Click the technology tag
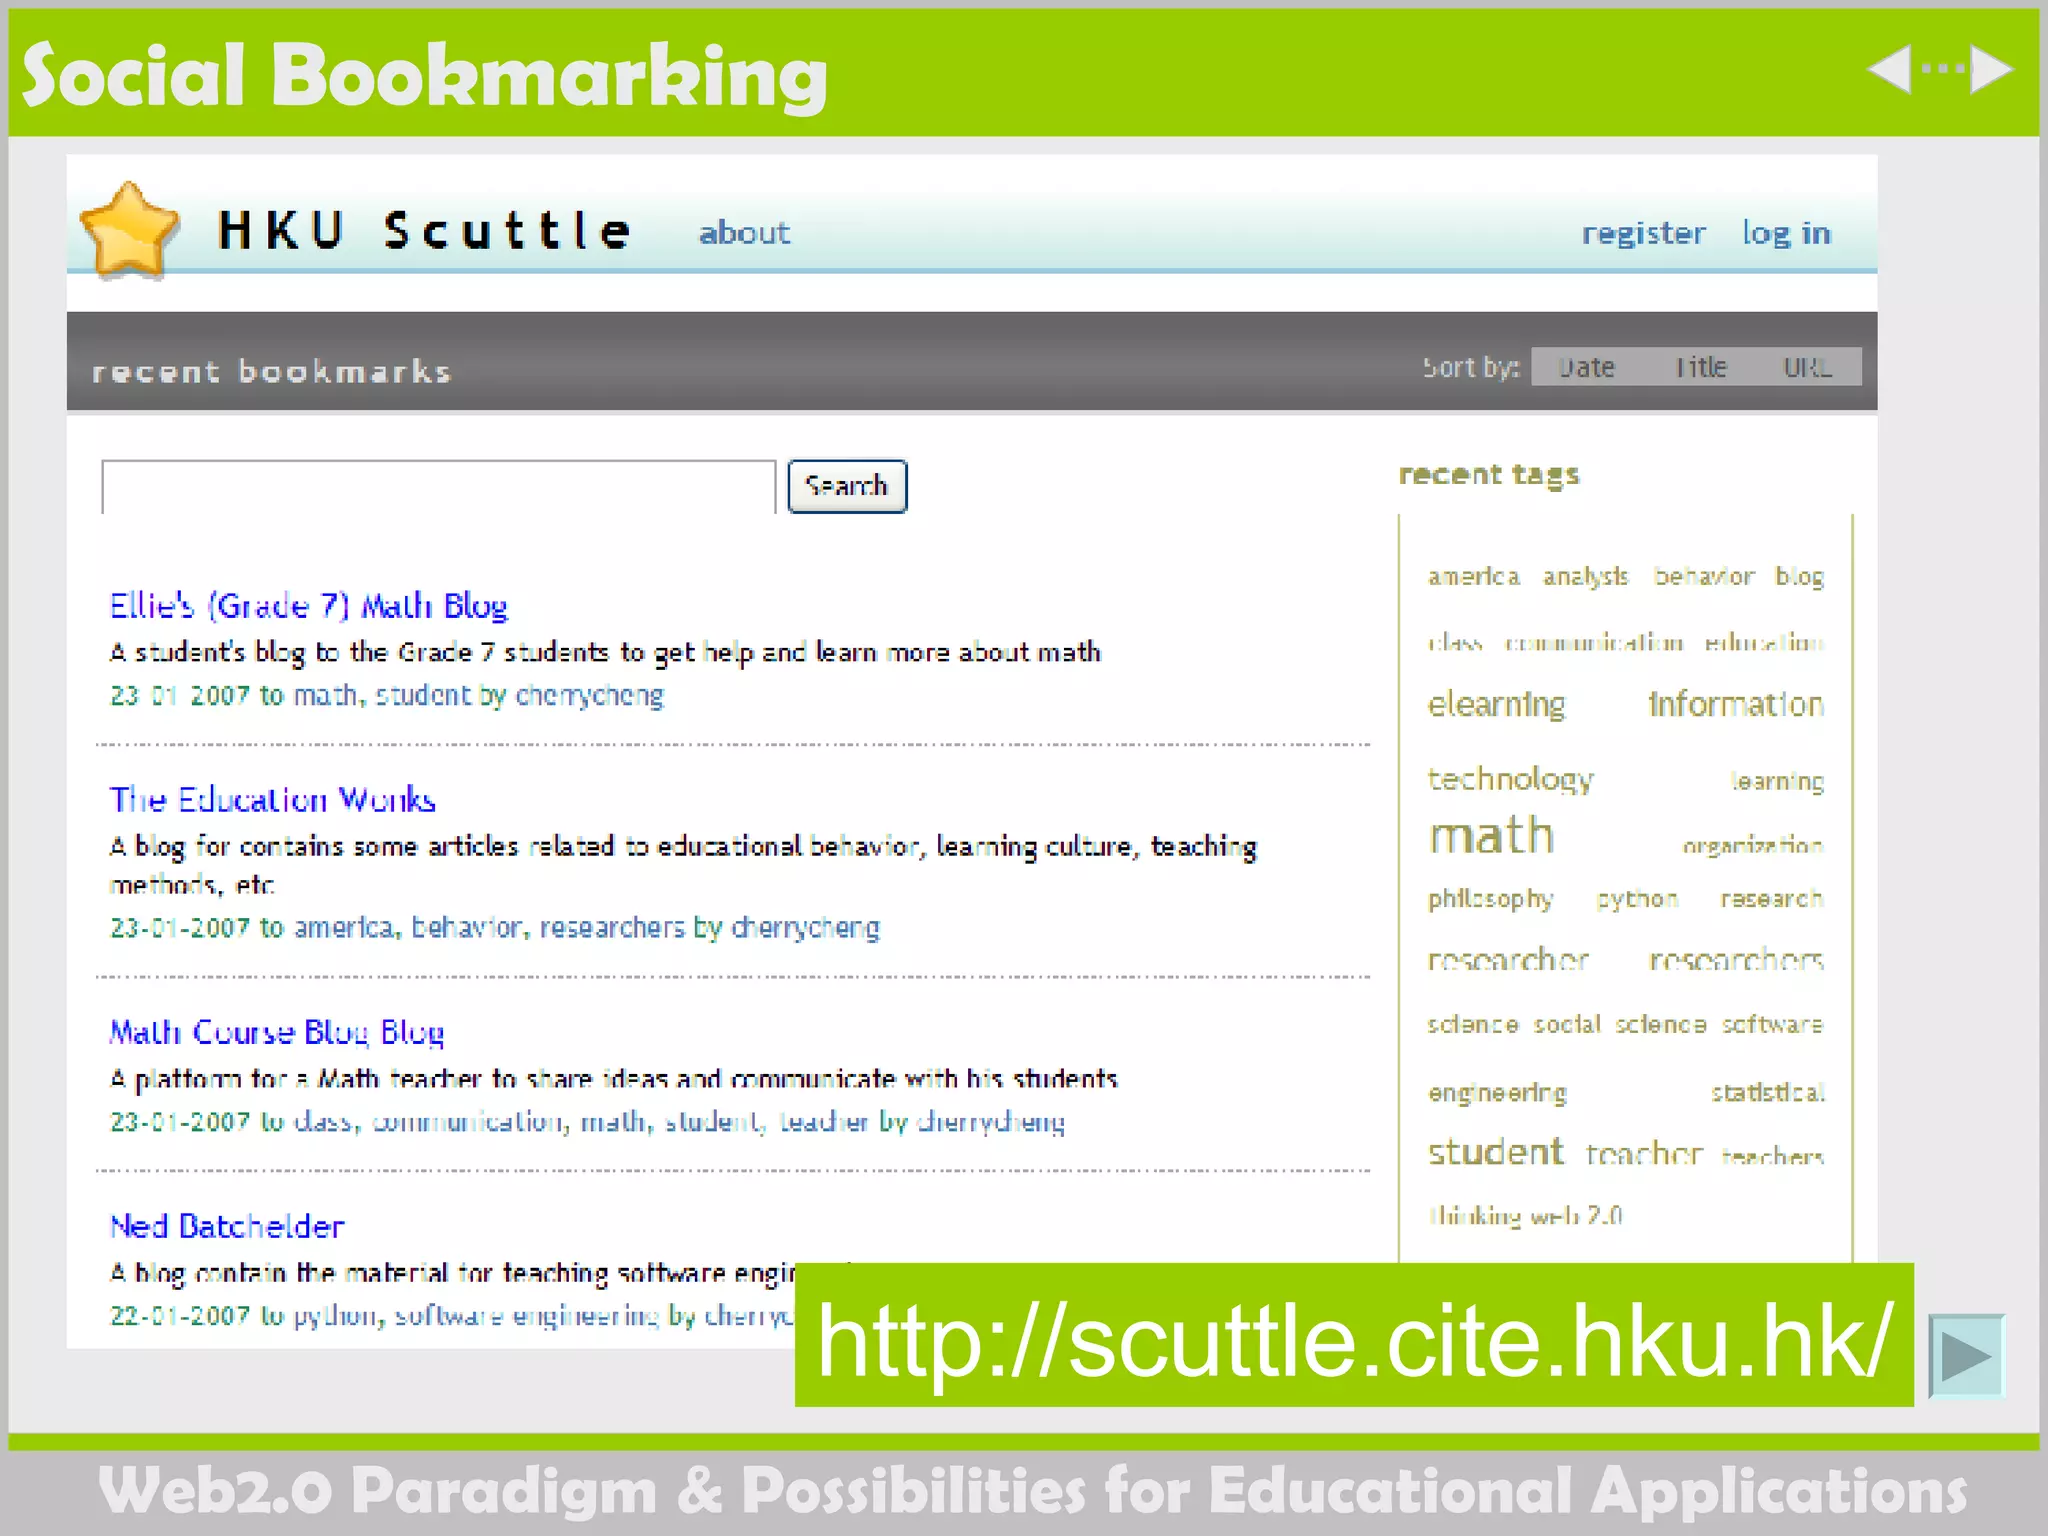 [x=1511, y=779]
